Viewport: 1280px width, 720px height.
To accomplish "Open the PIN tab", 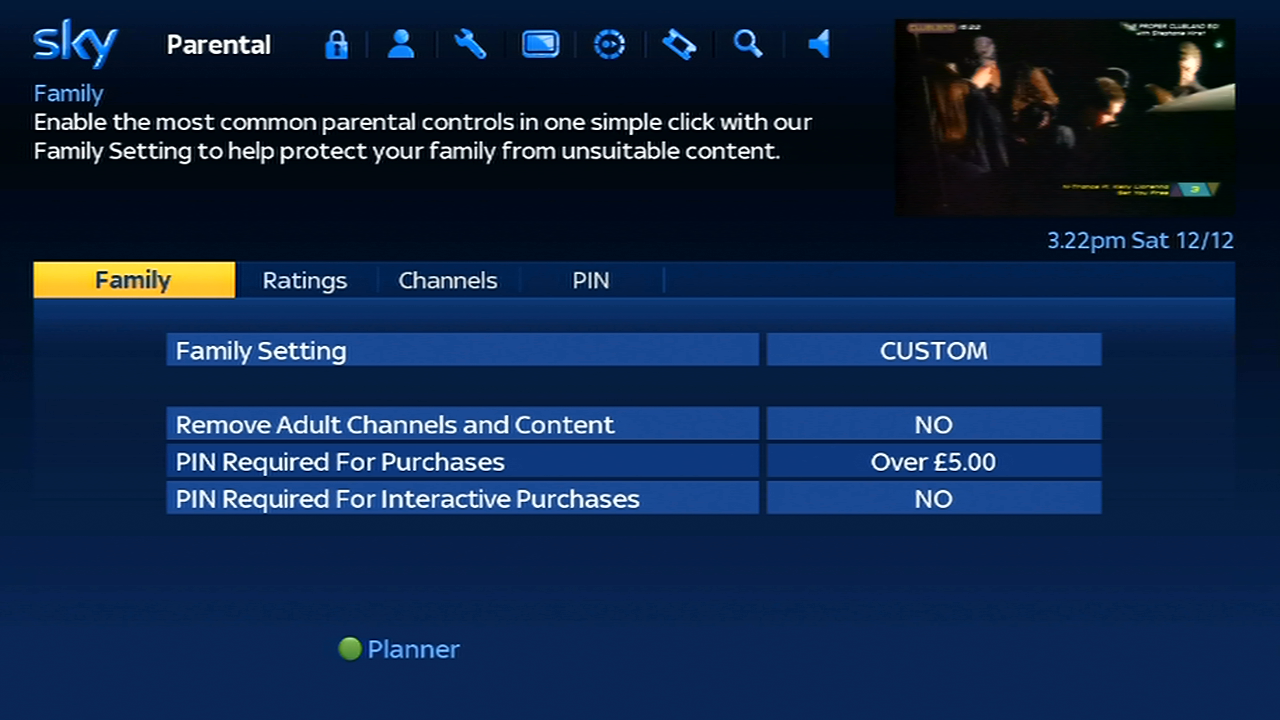I will point(591,281).
